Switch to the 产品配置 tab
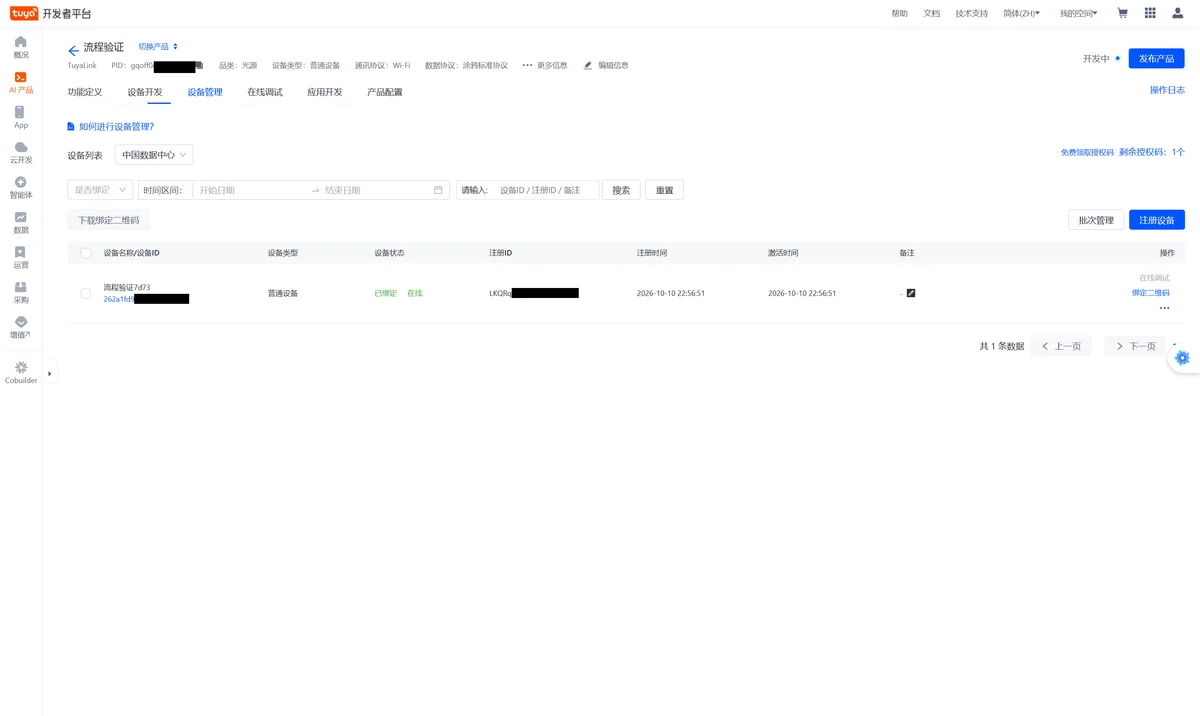 [385, 92]
